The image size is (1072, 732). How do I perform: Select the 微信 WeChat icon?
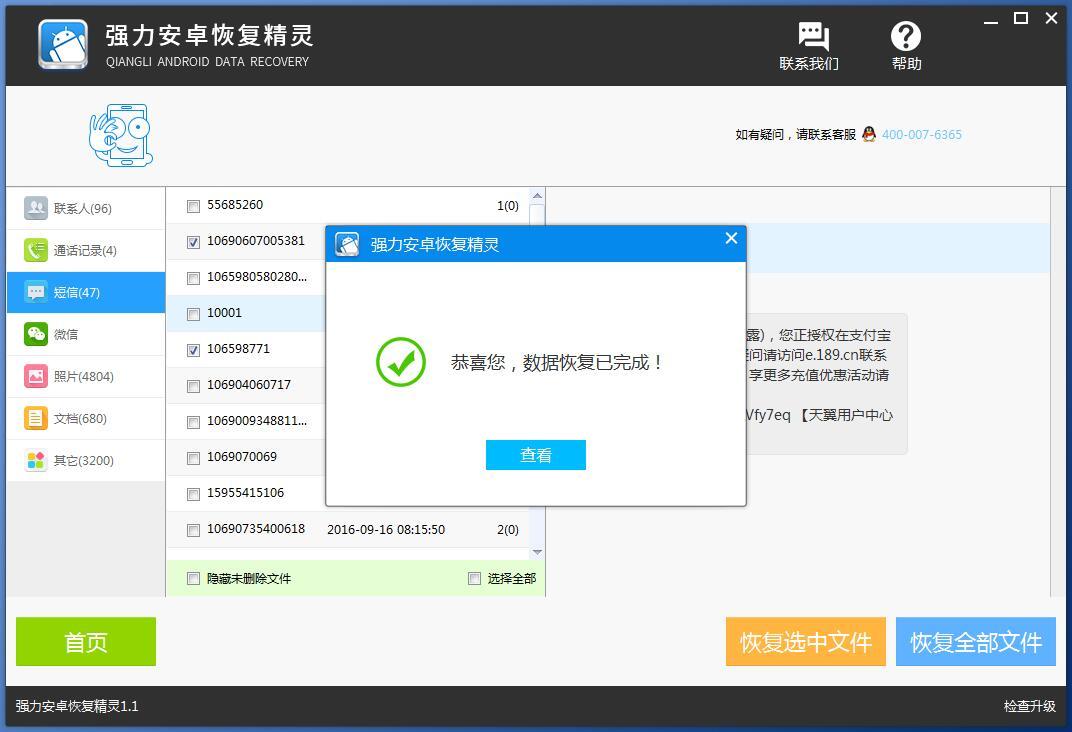point(36,334)
